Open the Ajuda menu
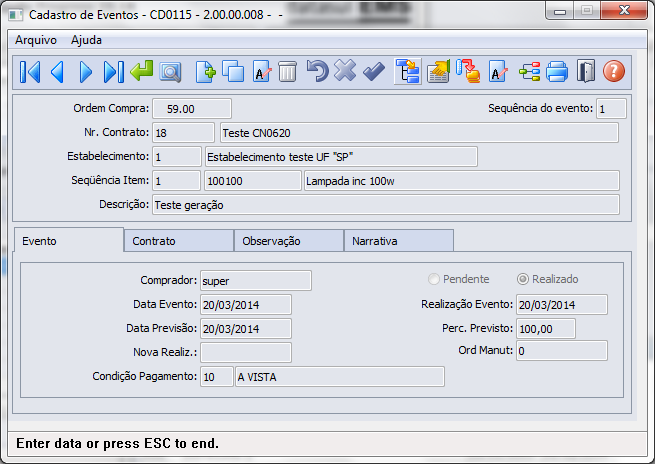The height and width of the screenshot is (464, 655). click(86, 40)
